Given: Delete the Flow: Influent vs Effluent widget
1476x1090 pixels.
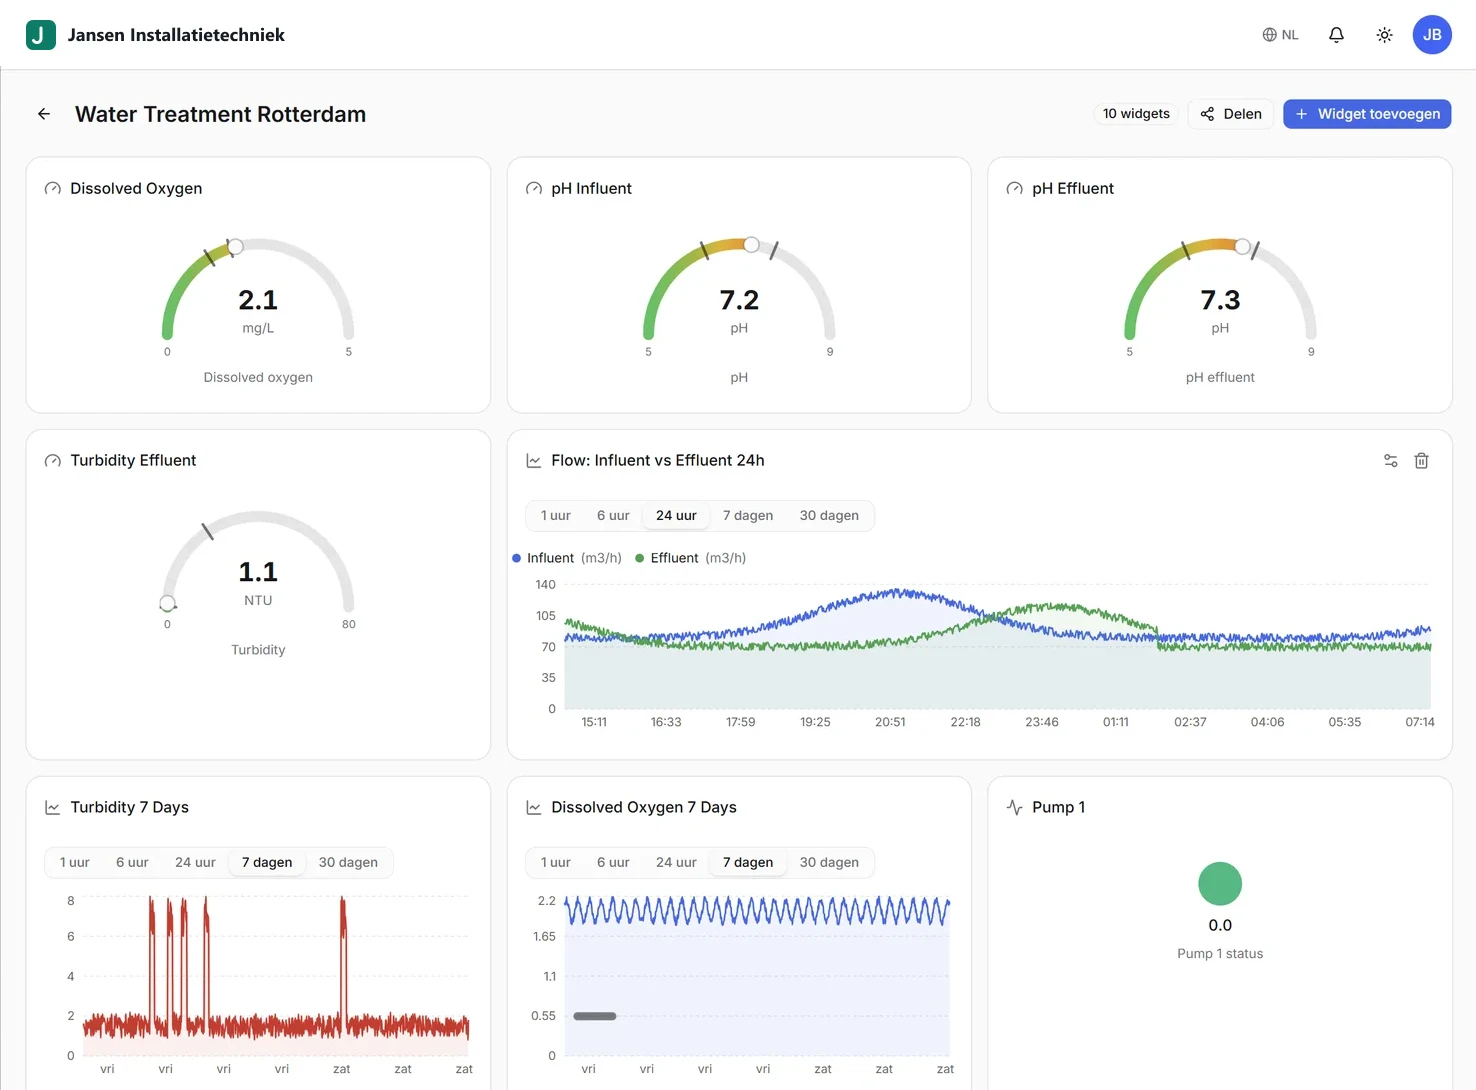Looking at the screenshot, I should coord(1421,461).
